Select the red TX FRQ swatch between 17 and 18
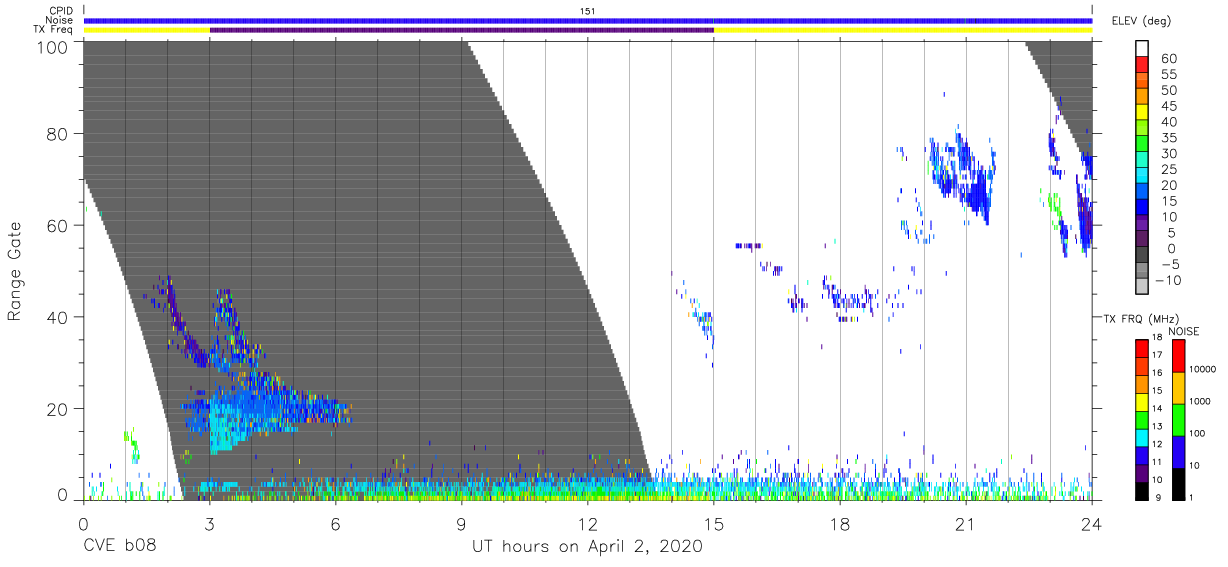This screenshot has height=567, width=1228. click(1141, 348)
